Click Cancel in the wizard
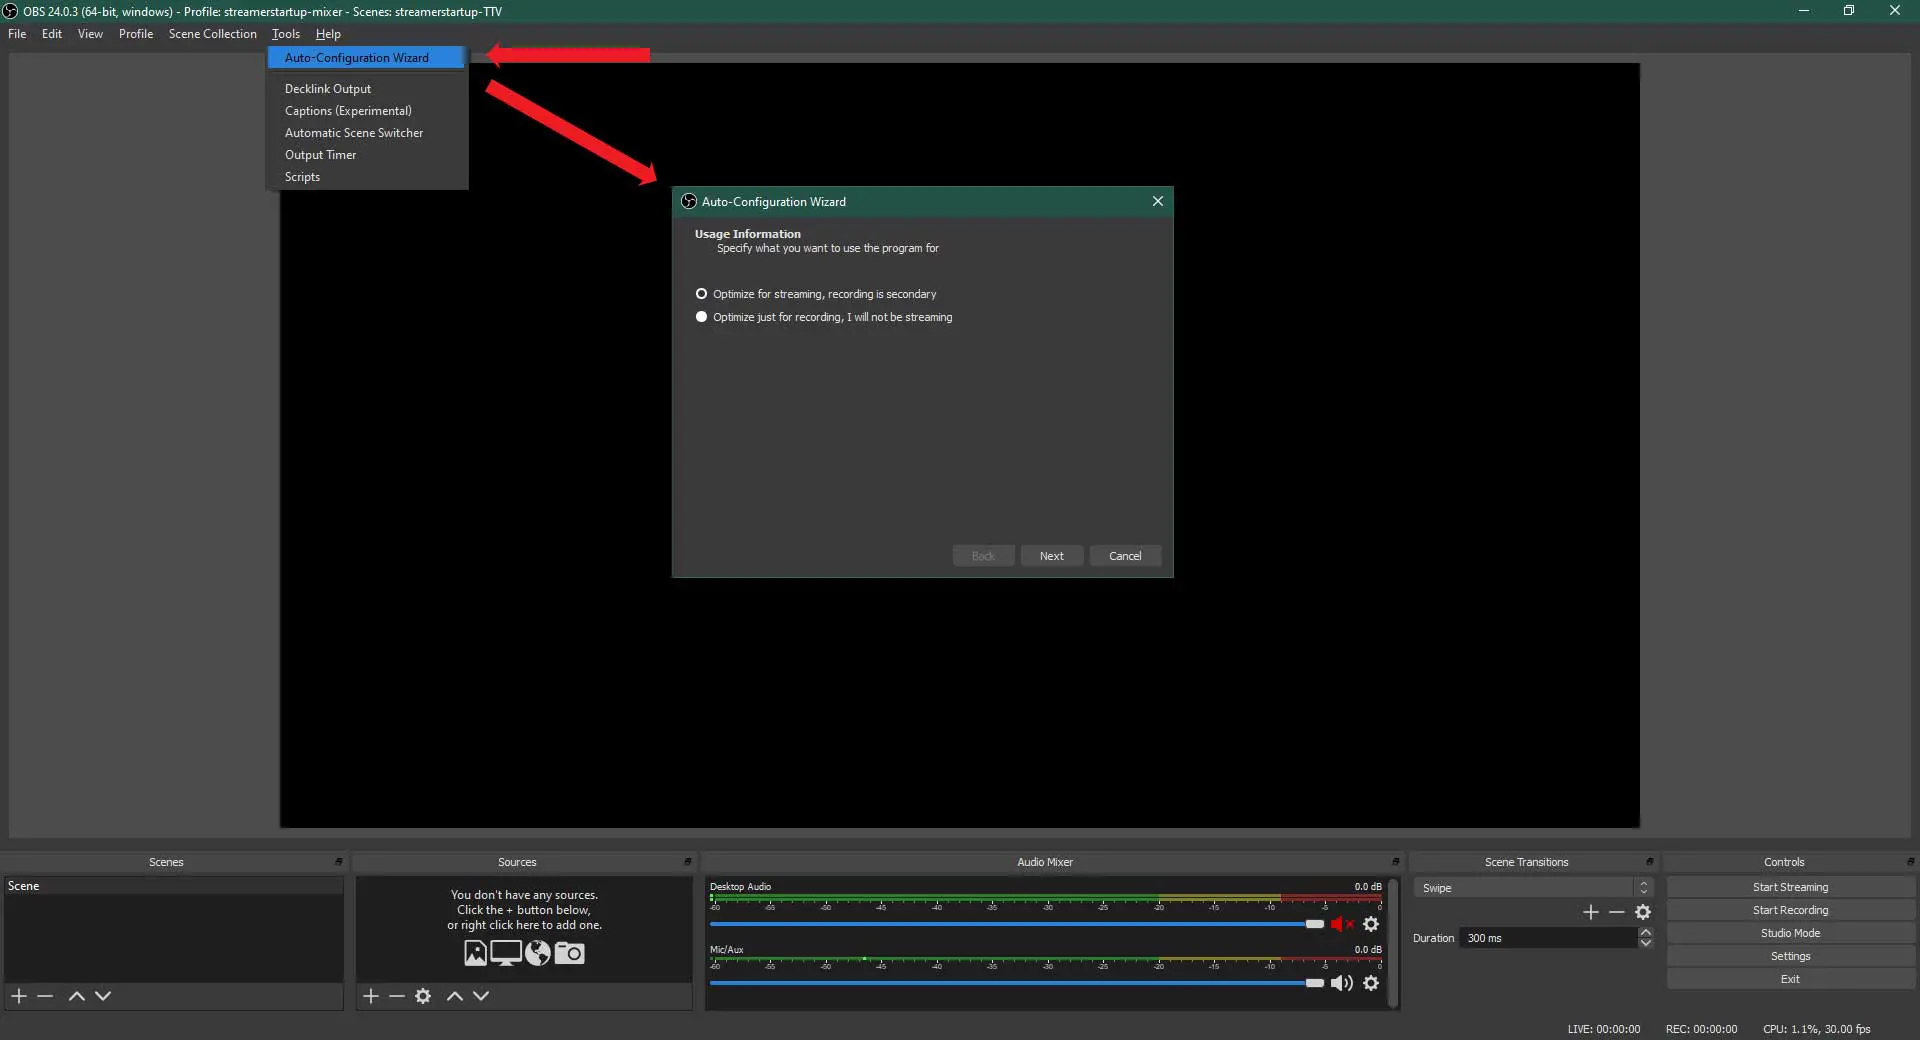This screenshot has width=1920, height=1040. coord(1125,556)
